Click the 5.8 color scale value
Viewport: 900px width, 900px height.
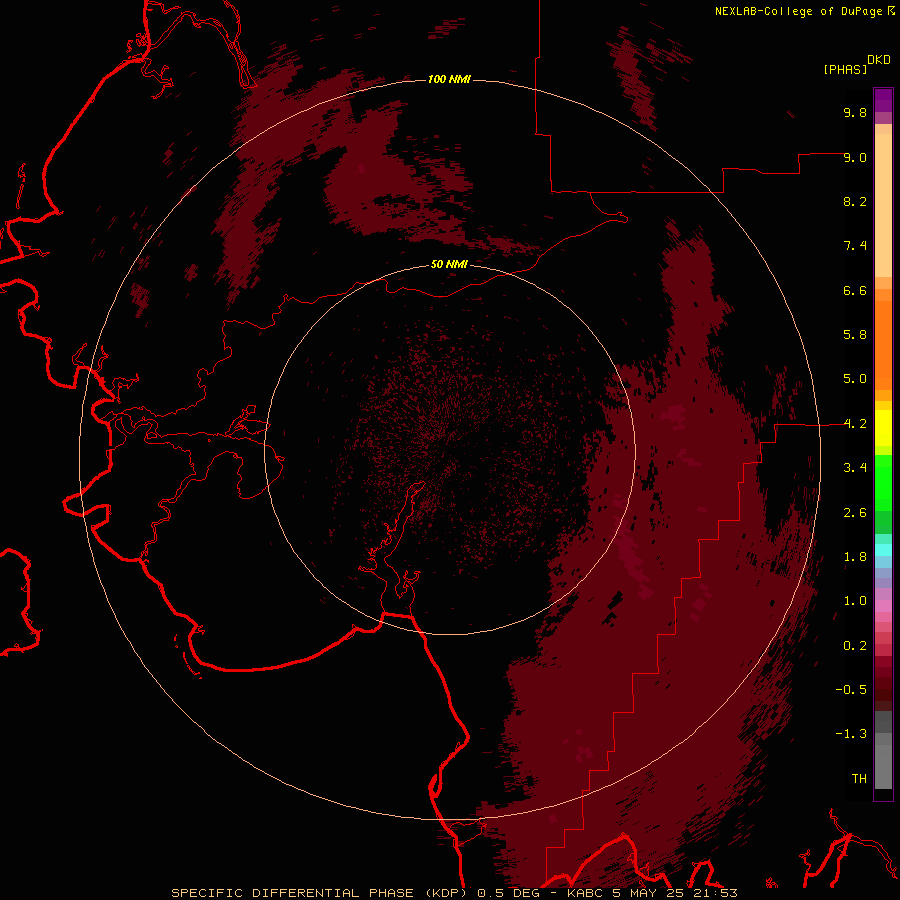point(855,335)
